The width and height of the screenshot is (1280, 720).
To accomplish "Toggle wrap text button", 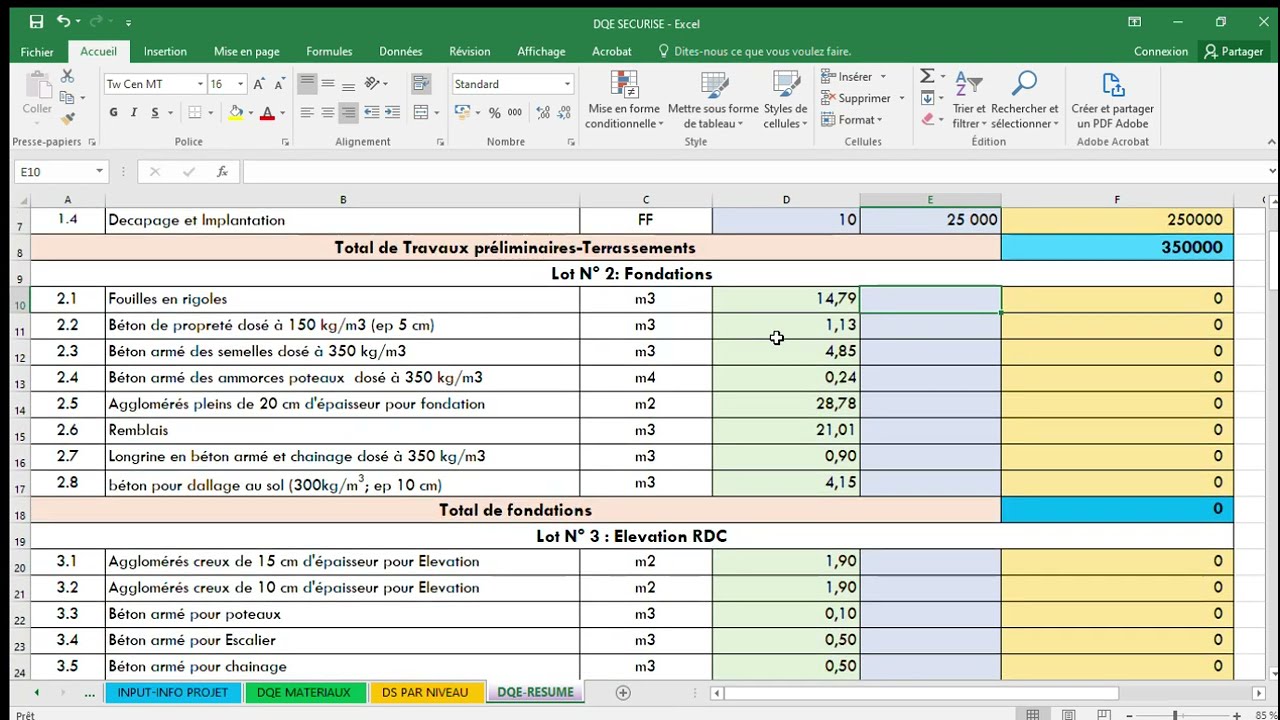I will coord(421,84).
